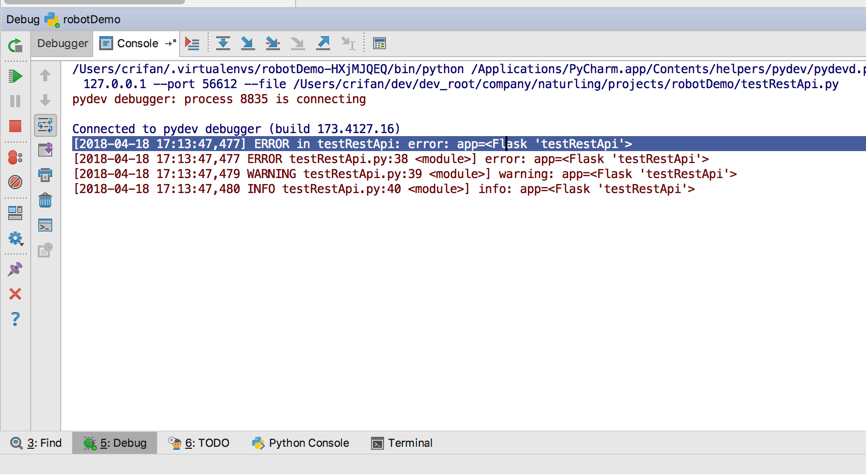Toggle soft-wrap for console output
This screenshot has height=475, width=866.
tap(45, 125)
